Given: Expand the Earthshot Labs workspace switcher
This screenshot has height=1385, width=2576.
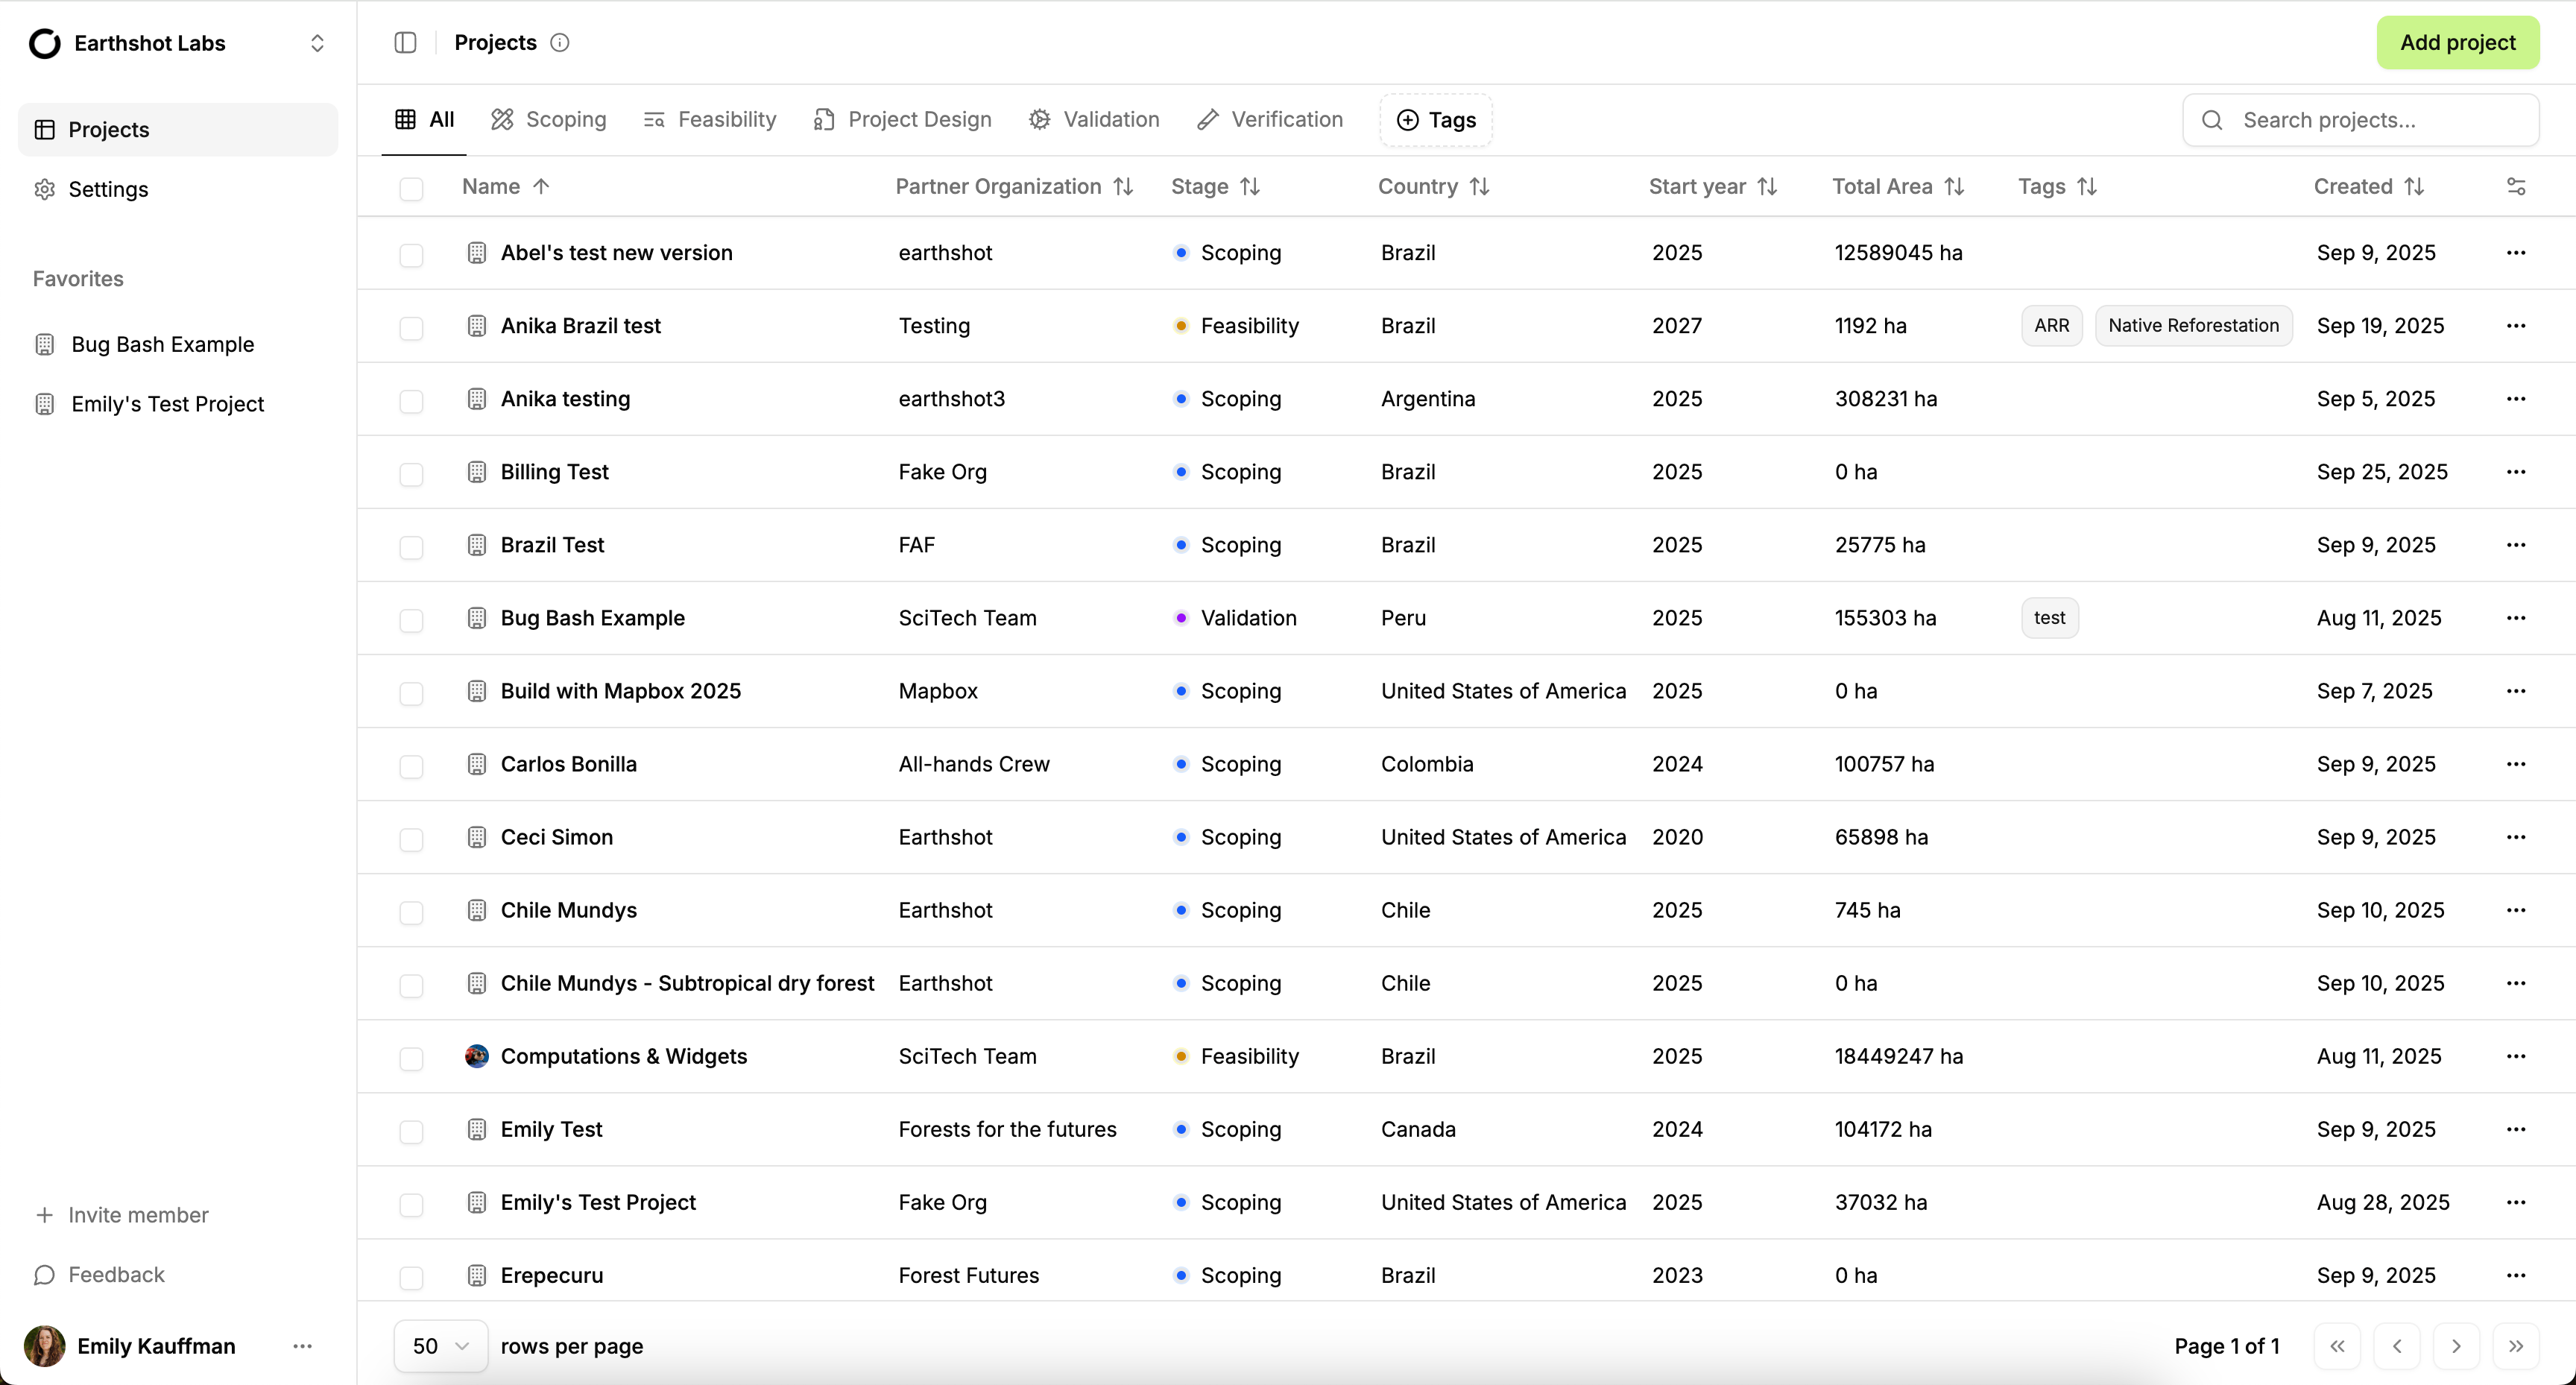Looking at the screenshot, I should pos(317,43).
